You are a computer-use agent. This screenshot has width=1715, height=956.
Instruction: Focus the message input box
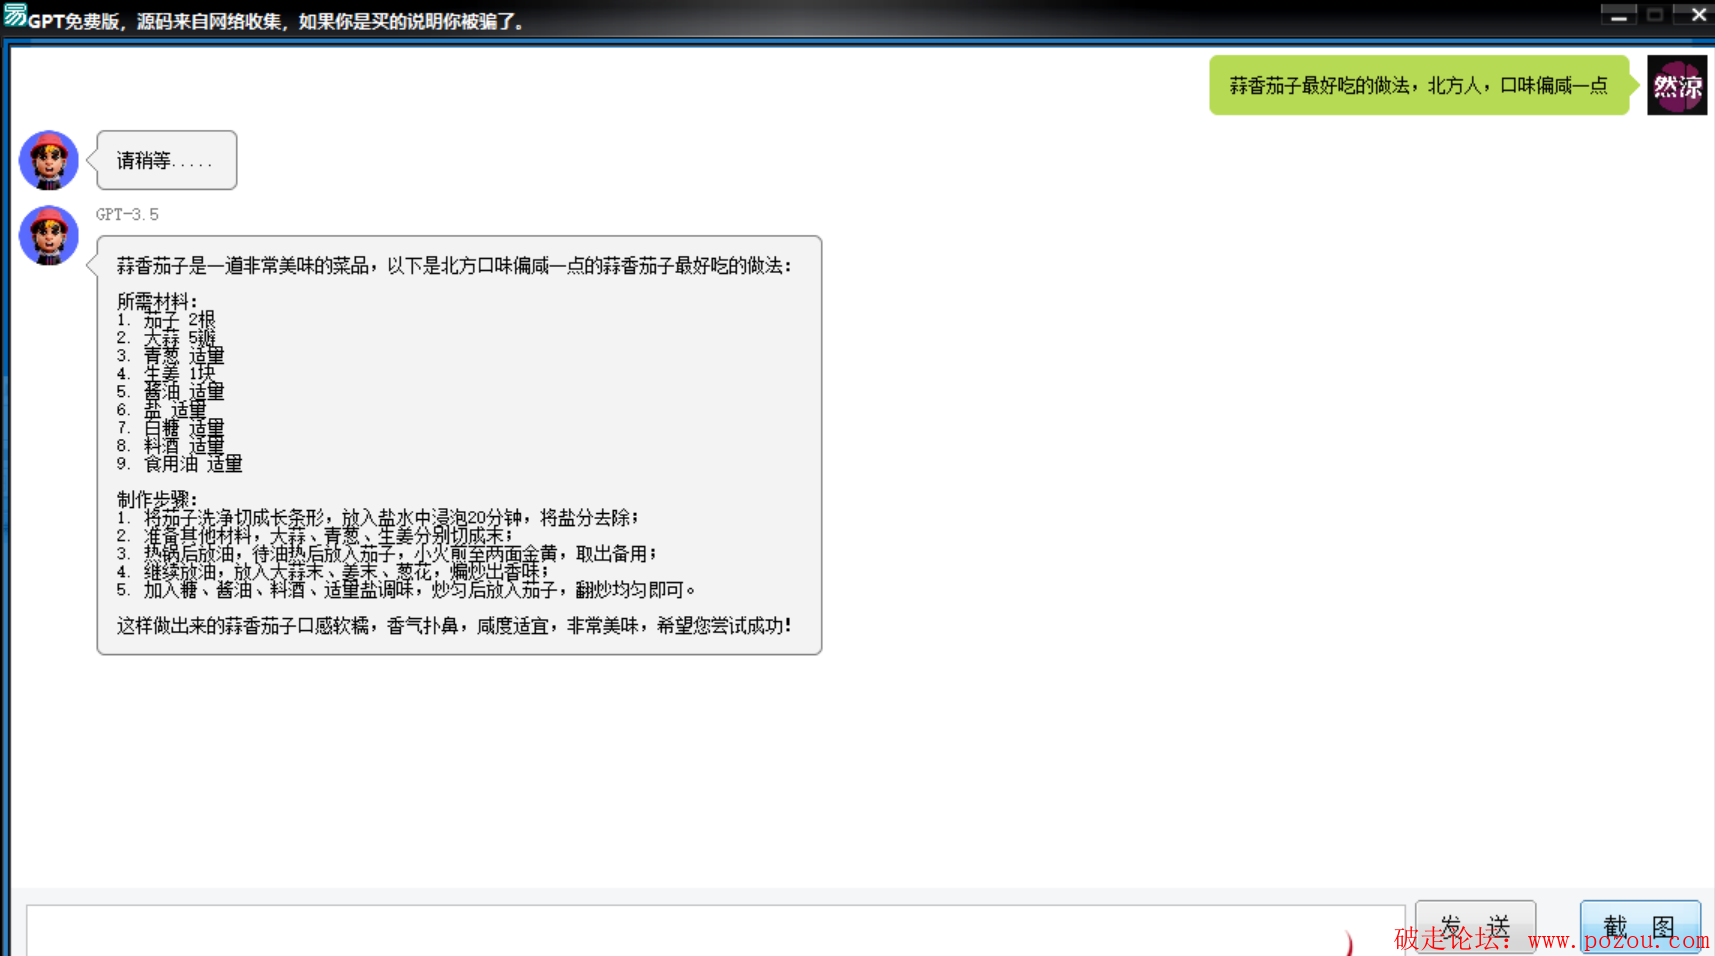(700, 932)
